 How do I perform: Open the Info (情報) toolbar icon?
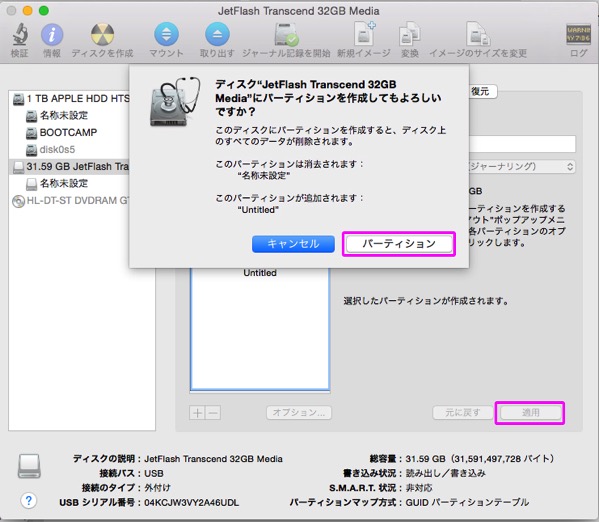[x=52, y=34]
